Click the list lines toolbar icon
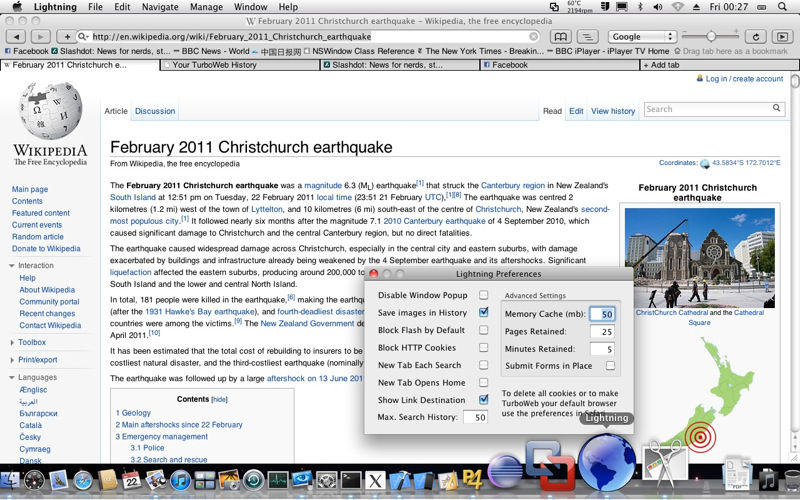The width and height of the screenshot is (800, 500). [x=587, y=37]
